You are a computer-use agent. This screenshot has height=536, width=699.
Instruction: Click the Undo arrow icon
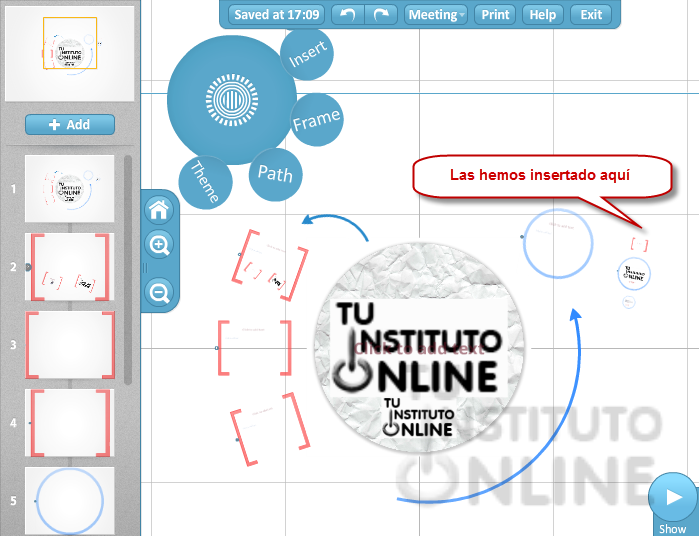[348, 15]
